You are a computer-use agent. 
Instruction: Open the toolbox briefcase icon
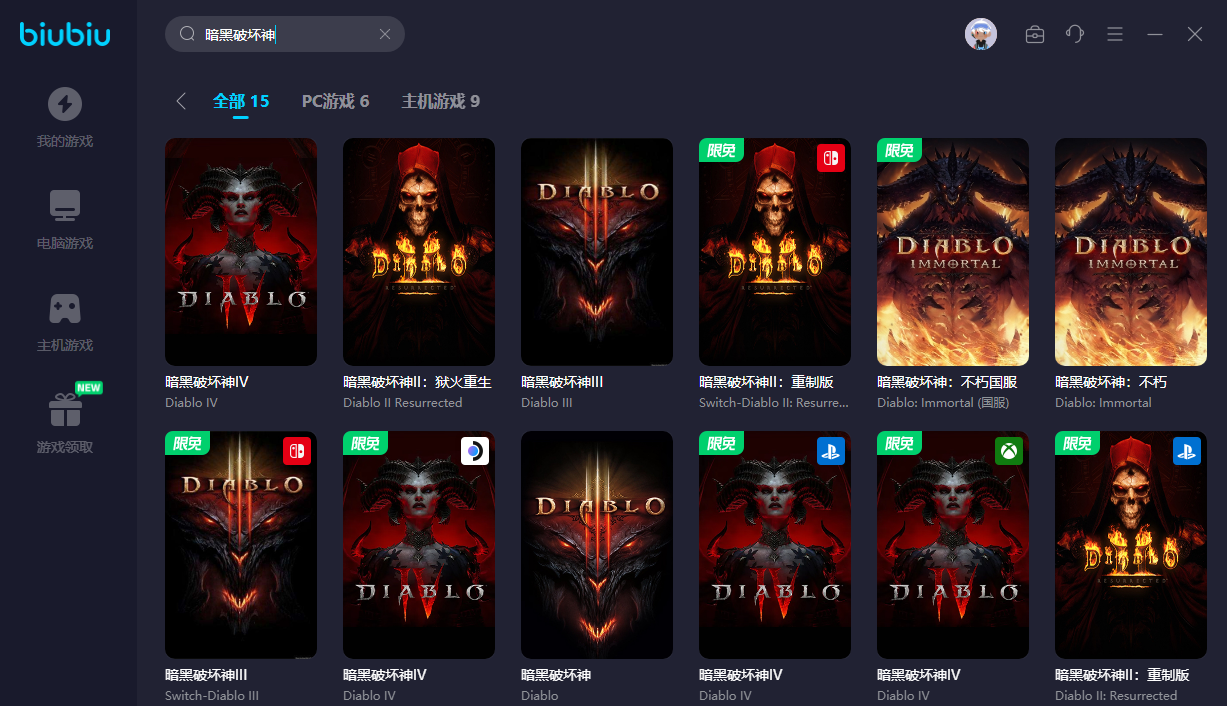[x=1035, y=34]
